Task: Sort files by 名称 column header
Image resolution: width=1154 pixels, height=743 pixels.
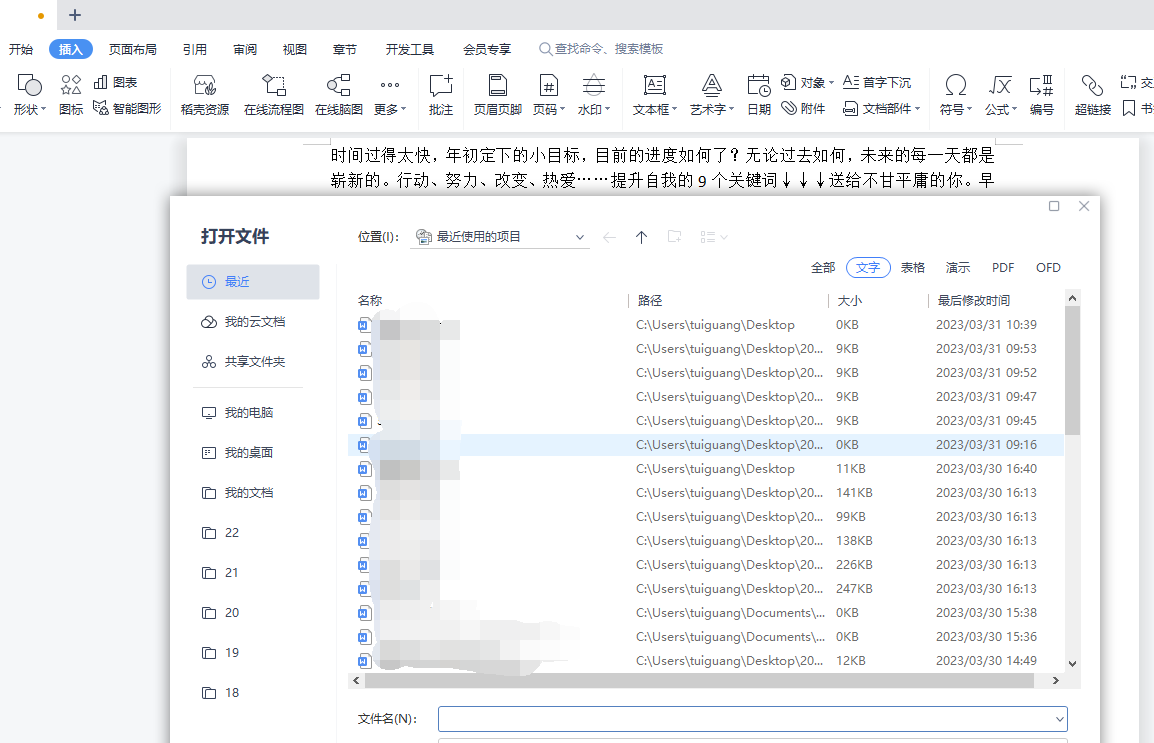Action: [369, 300]
